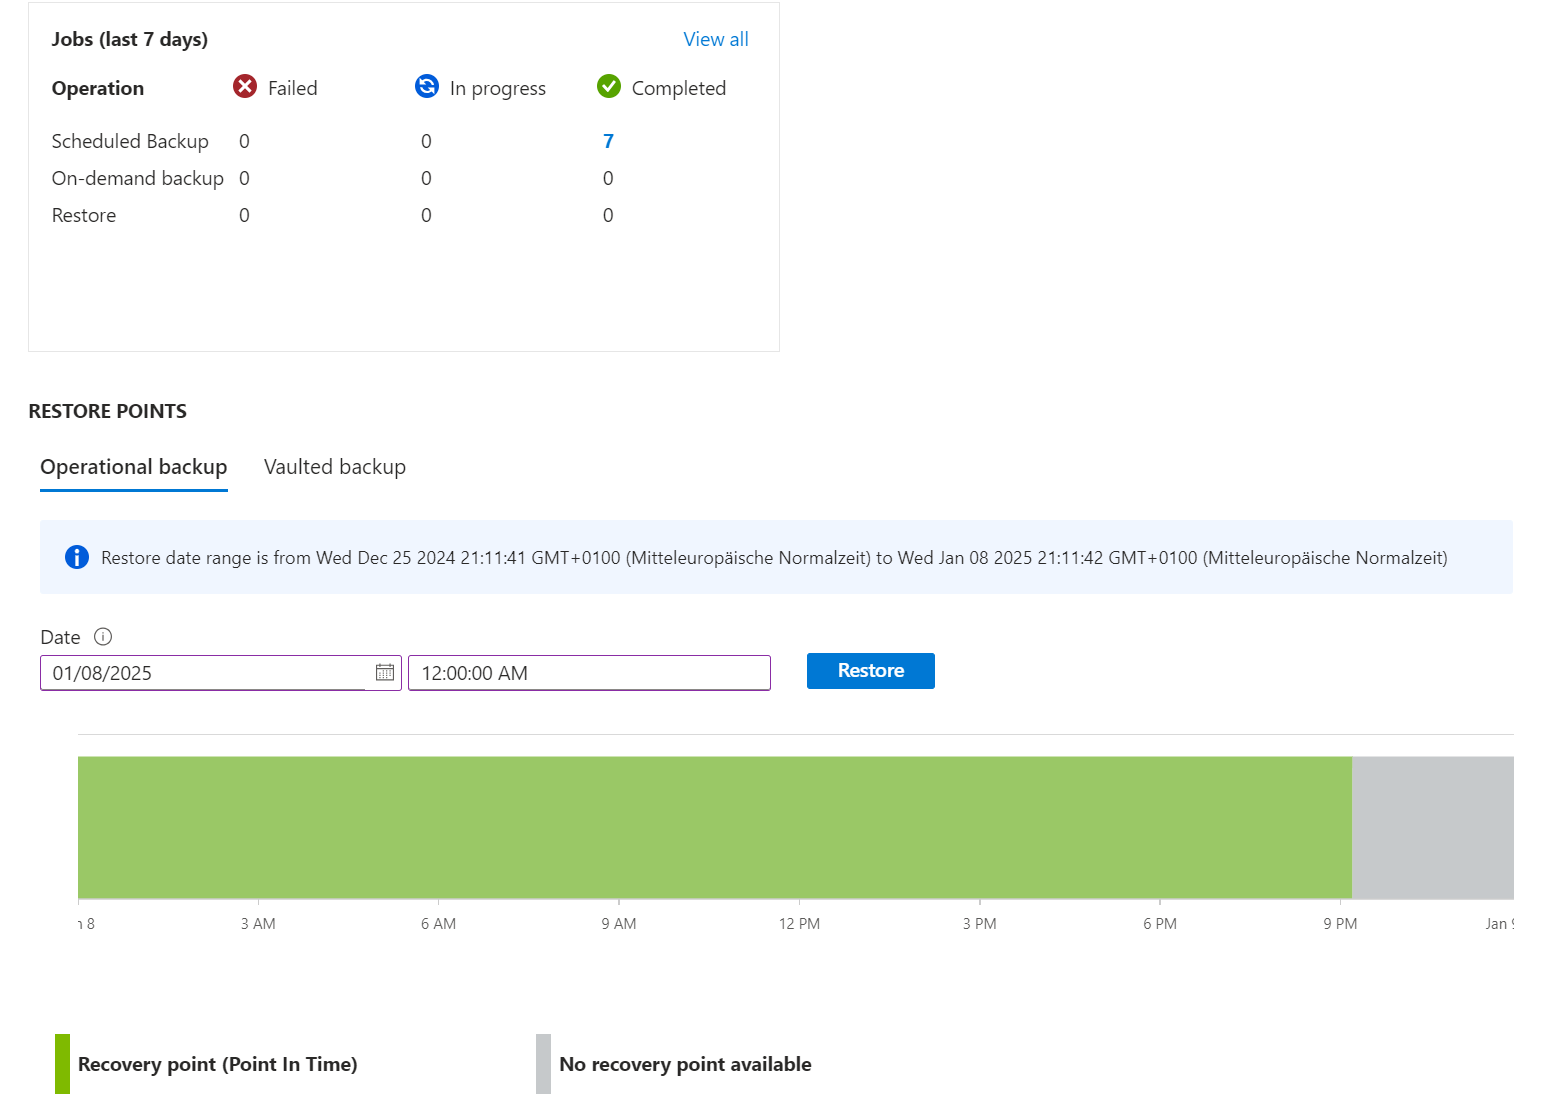This screenshot has width=1568, height=1119.
Task: Click the green recovery point timeline bar
Action: point(714,827)
